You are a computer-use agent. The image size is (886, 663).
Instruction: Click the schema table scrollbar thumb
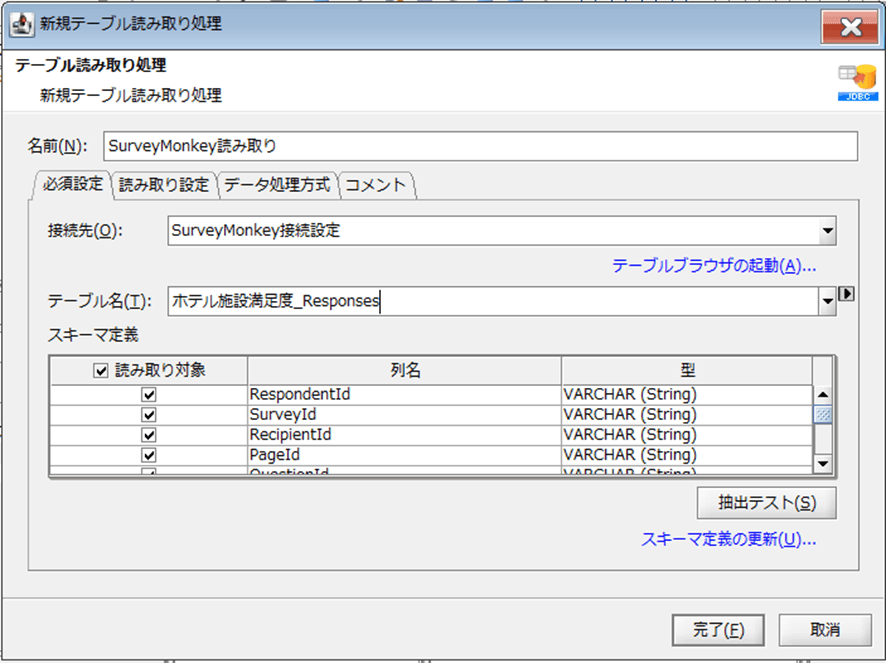point(823,414)
